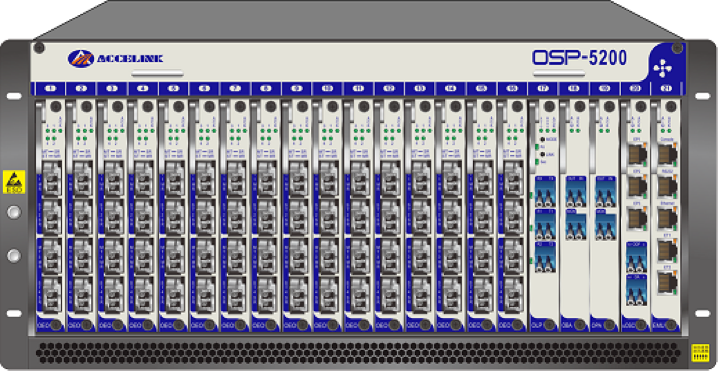The width and height of the screenshot is (719, 372).
Task: Select slot number 21 label
Action: click(x=665, y=89)
